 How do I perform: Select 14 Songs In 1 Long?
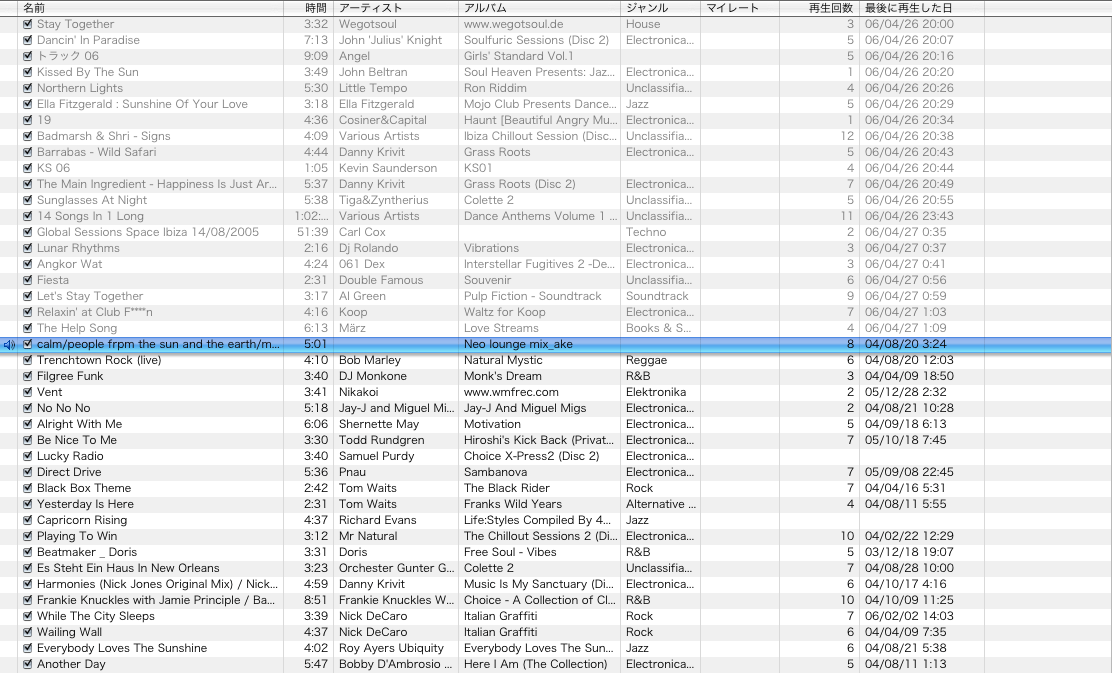pos(90,216)
